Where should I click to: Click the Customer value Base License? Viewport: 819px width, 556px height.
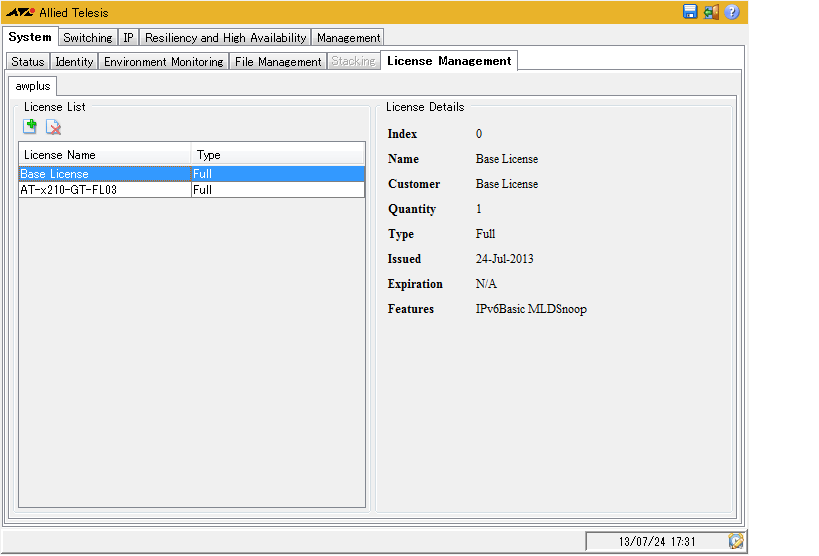pyautogui.click(x=507, y=184)
